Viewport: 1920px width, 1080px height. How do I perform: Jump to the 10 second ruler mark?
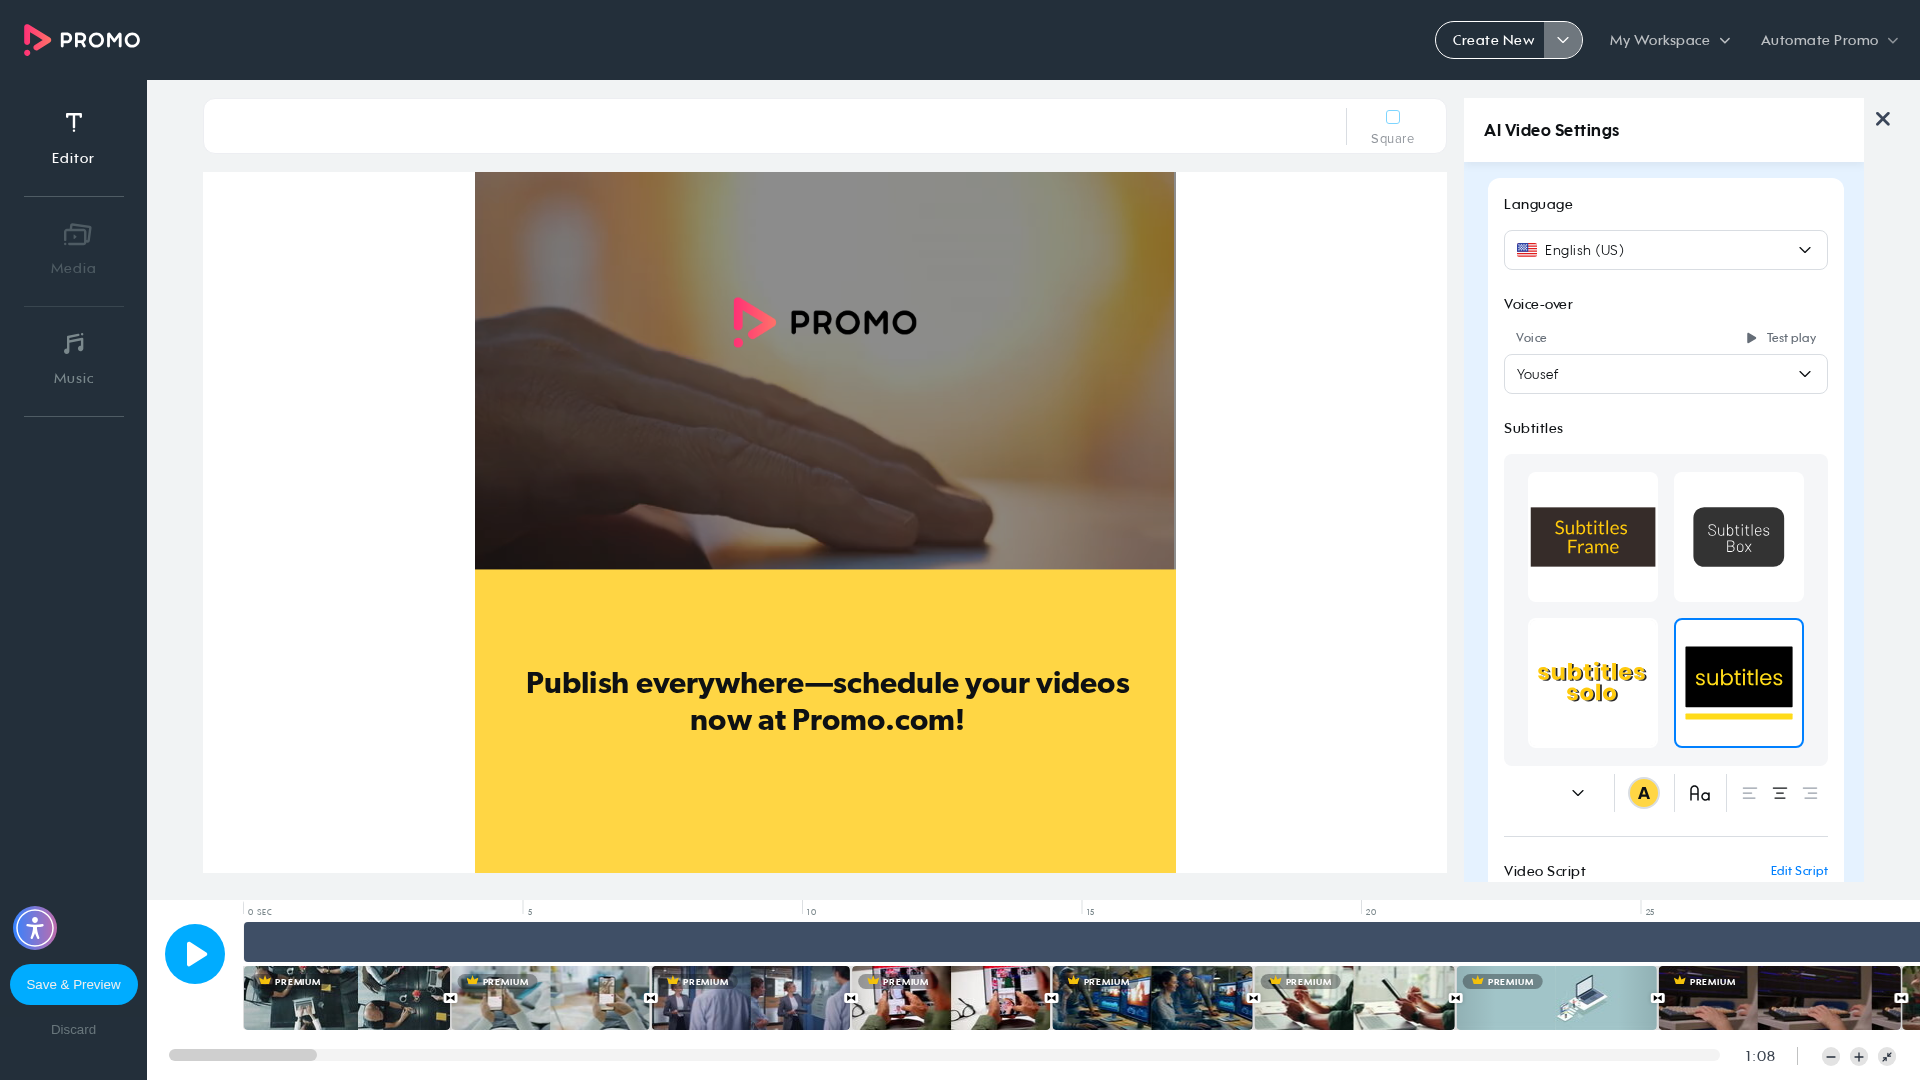(x=811, y=912)
